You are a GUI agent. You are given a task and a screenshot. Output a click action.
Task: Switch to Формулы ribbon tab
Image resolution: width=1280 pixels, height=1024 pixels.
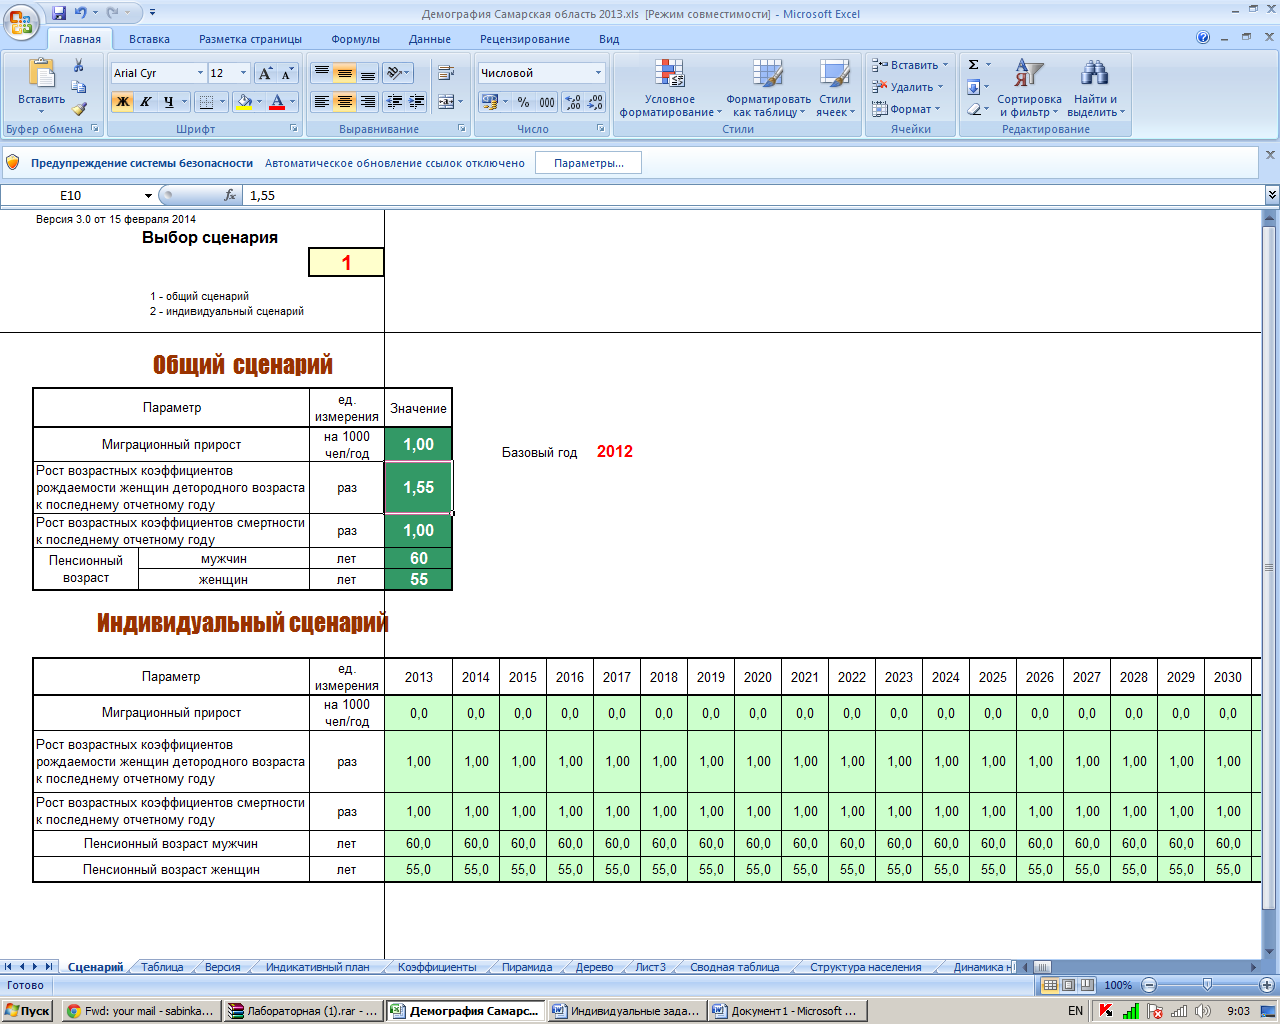point(355,39)
